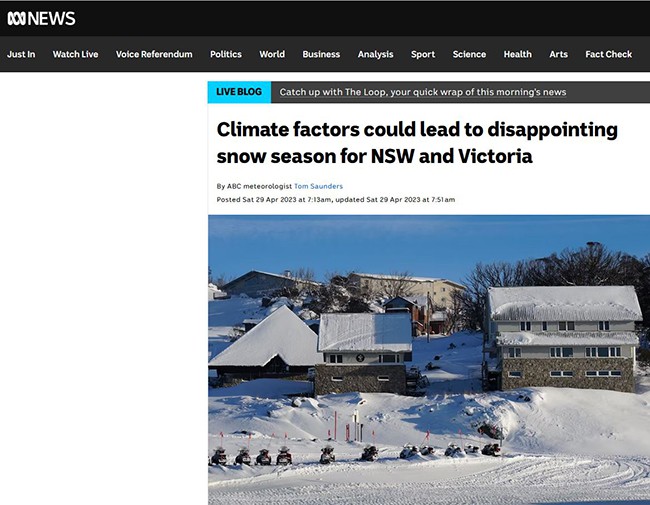Open the Arts section

coord(558,54)
